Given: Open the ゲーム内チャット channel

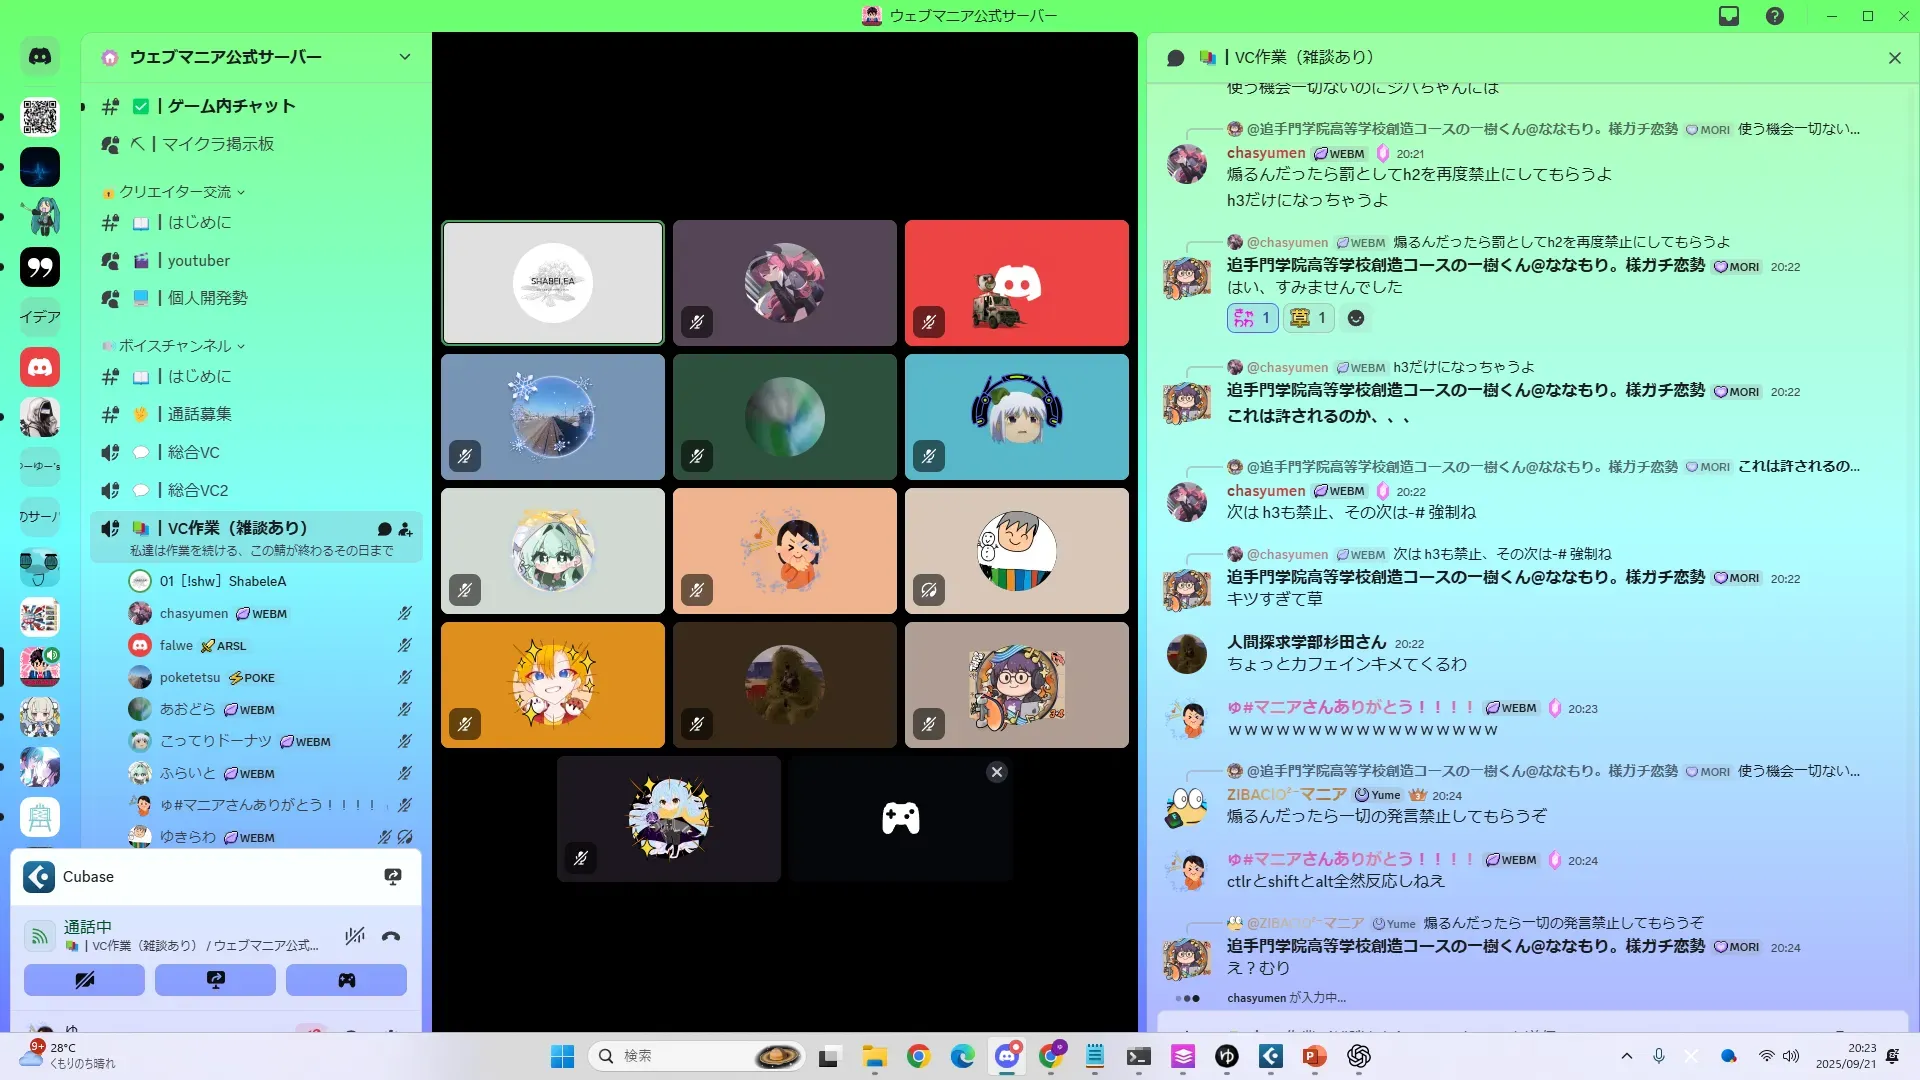Looking at the screenshot, I should [231, 106].
